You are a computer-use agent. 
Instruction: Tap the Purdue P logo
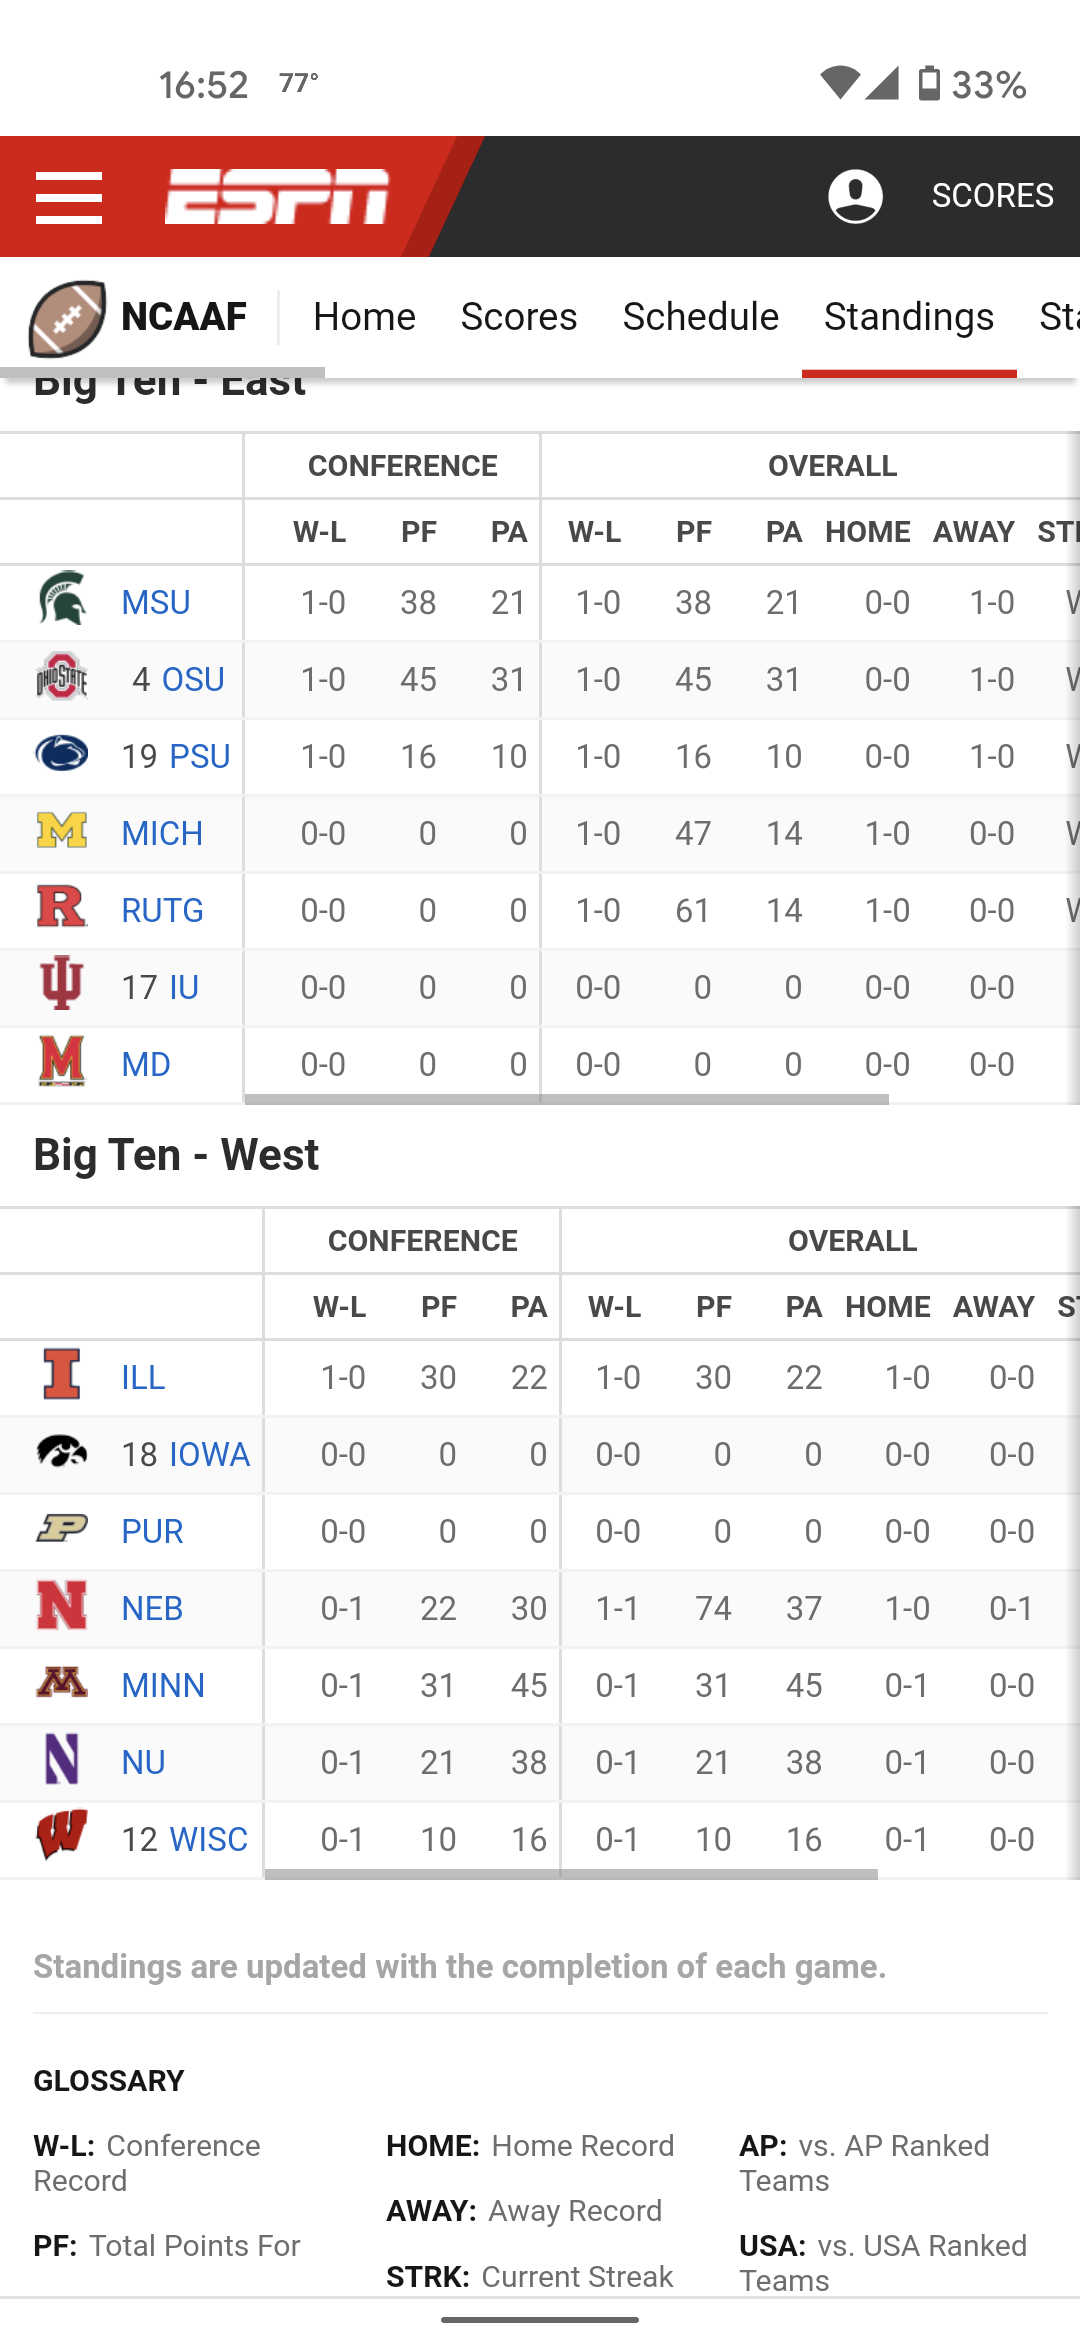click(62, 1528)
